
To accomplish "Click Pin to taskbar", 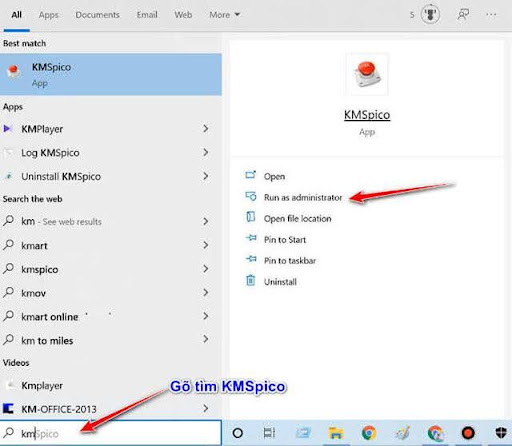I will pyautogui.click(x=290, y=261).
